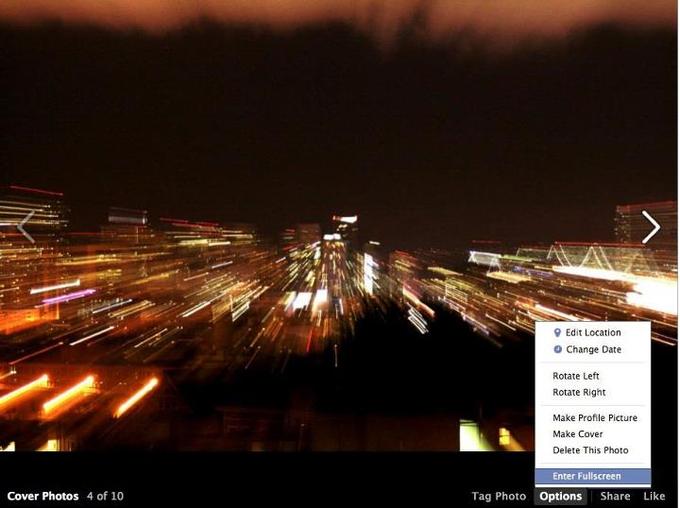Go to the previous photo arrow

pos(26,227)
